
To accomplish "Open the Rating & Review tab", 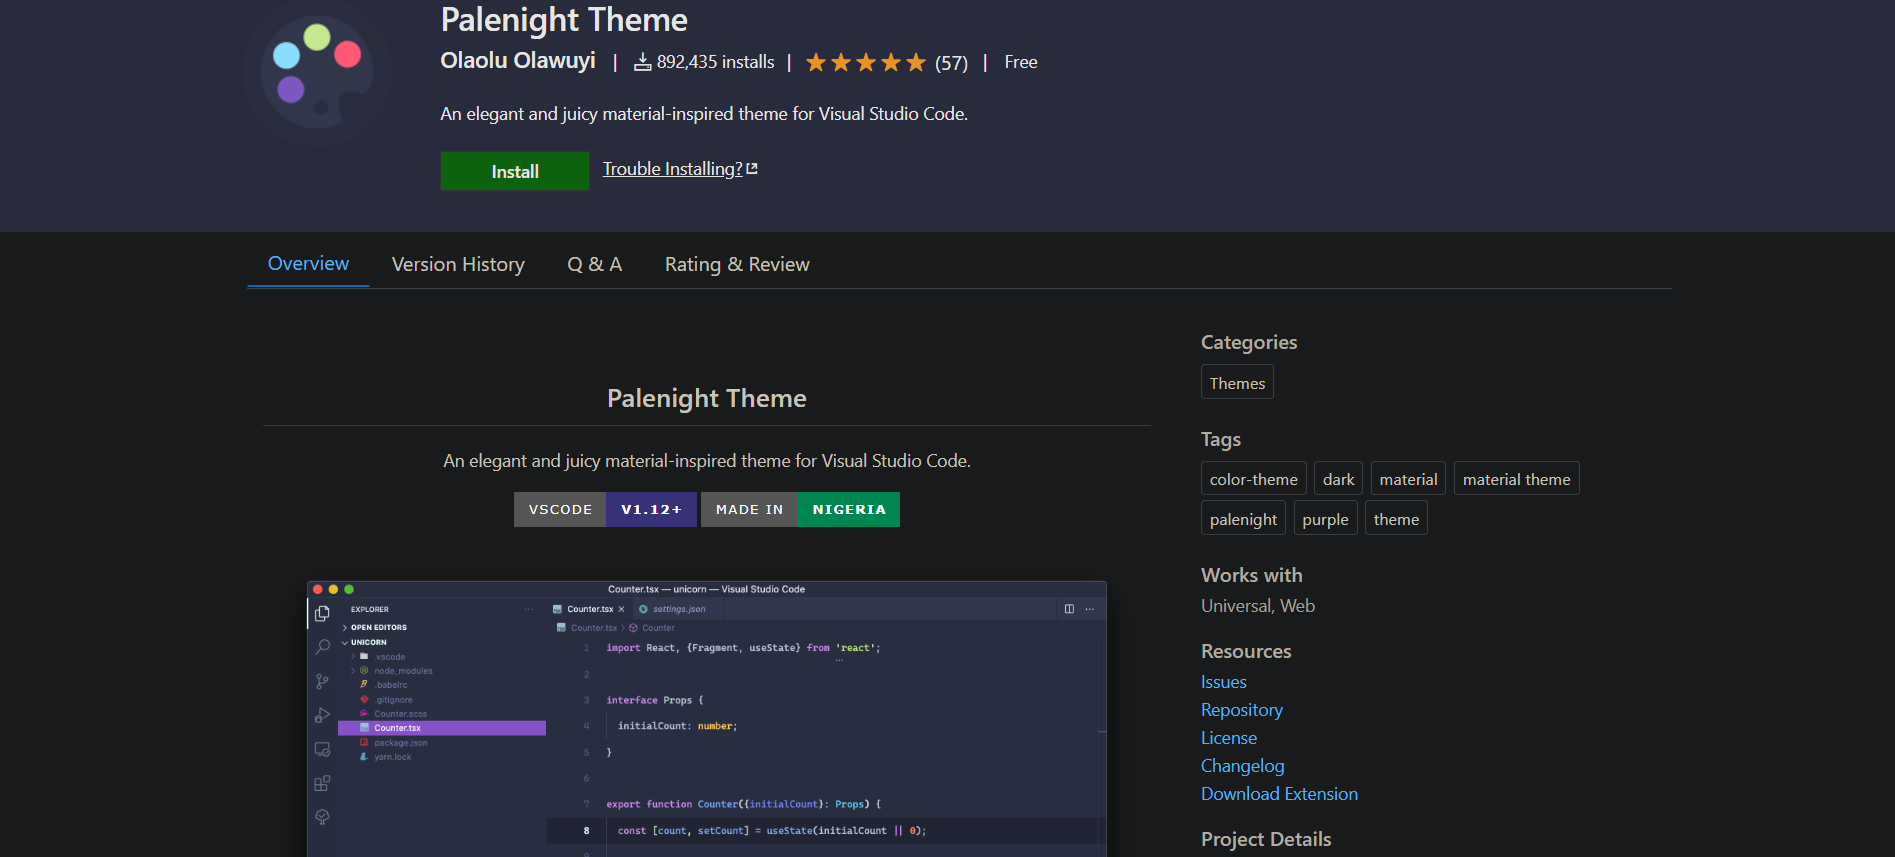I will (737, 265).
